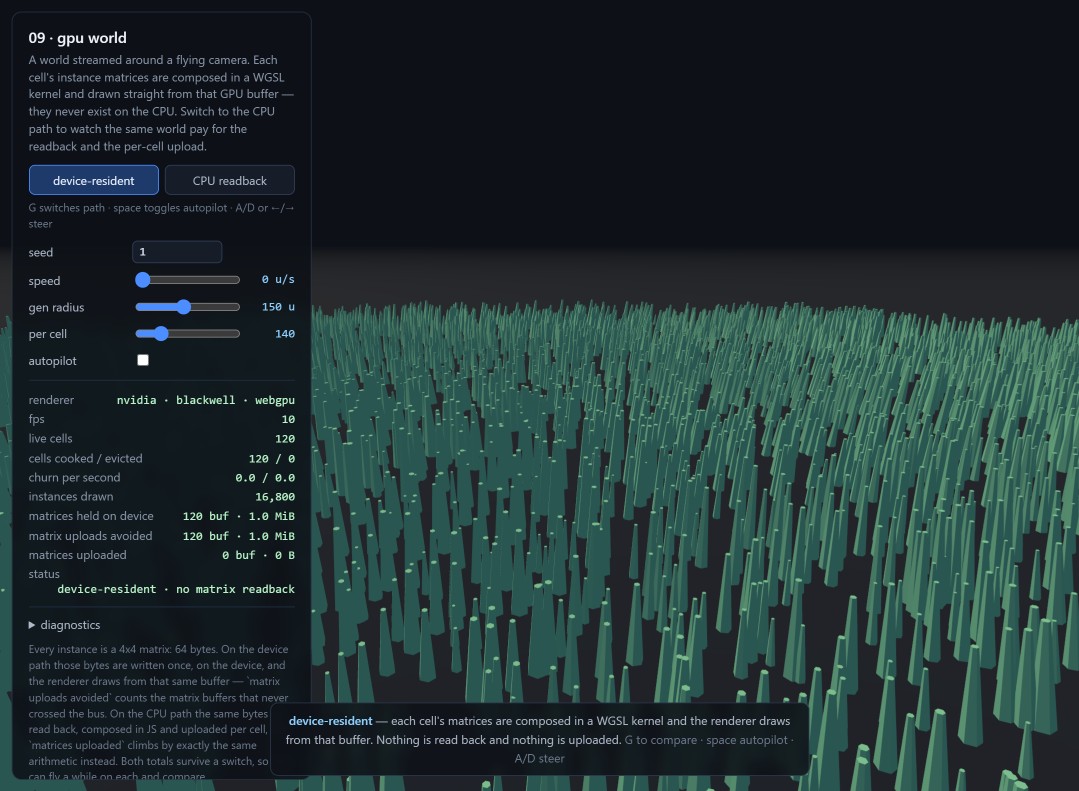The image size is (1079, 791).
Task: Click the live cells value '120'
Action: pyautogui.click(x=285, y=439)
